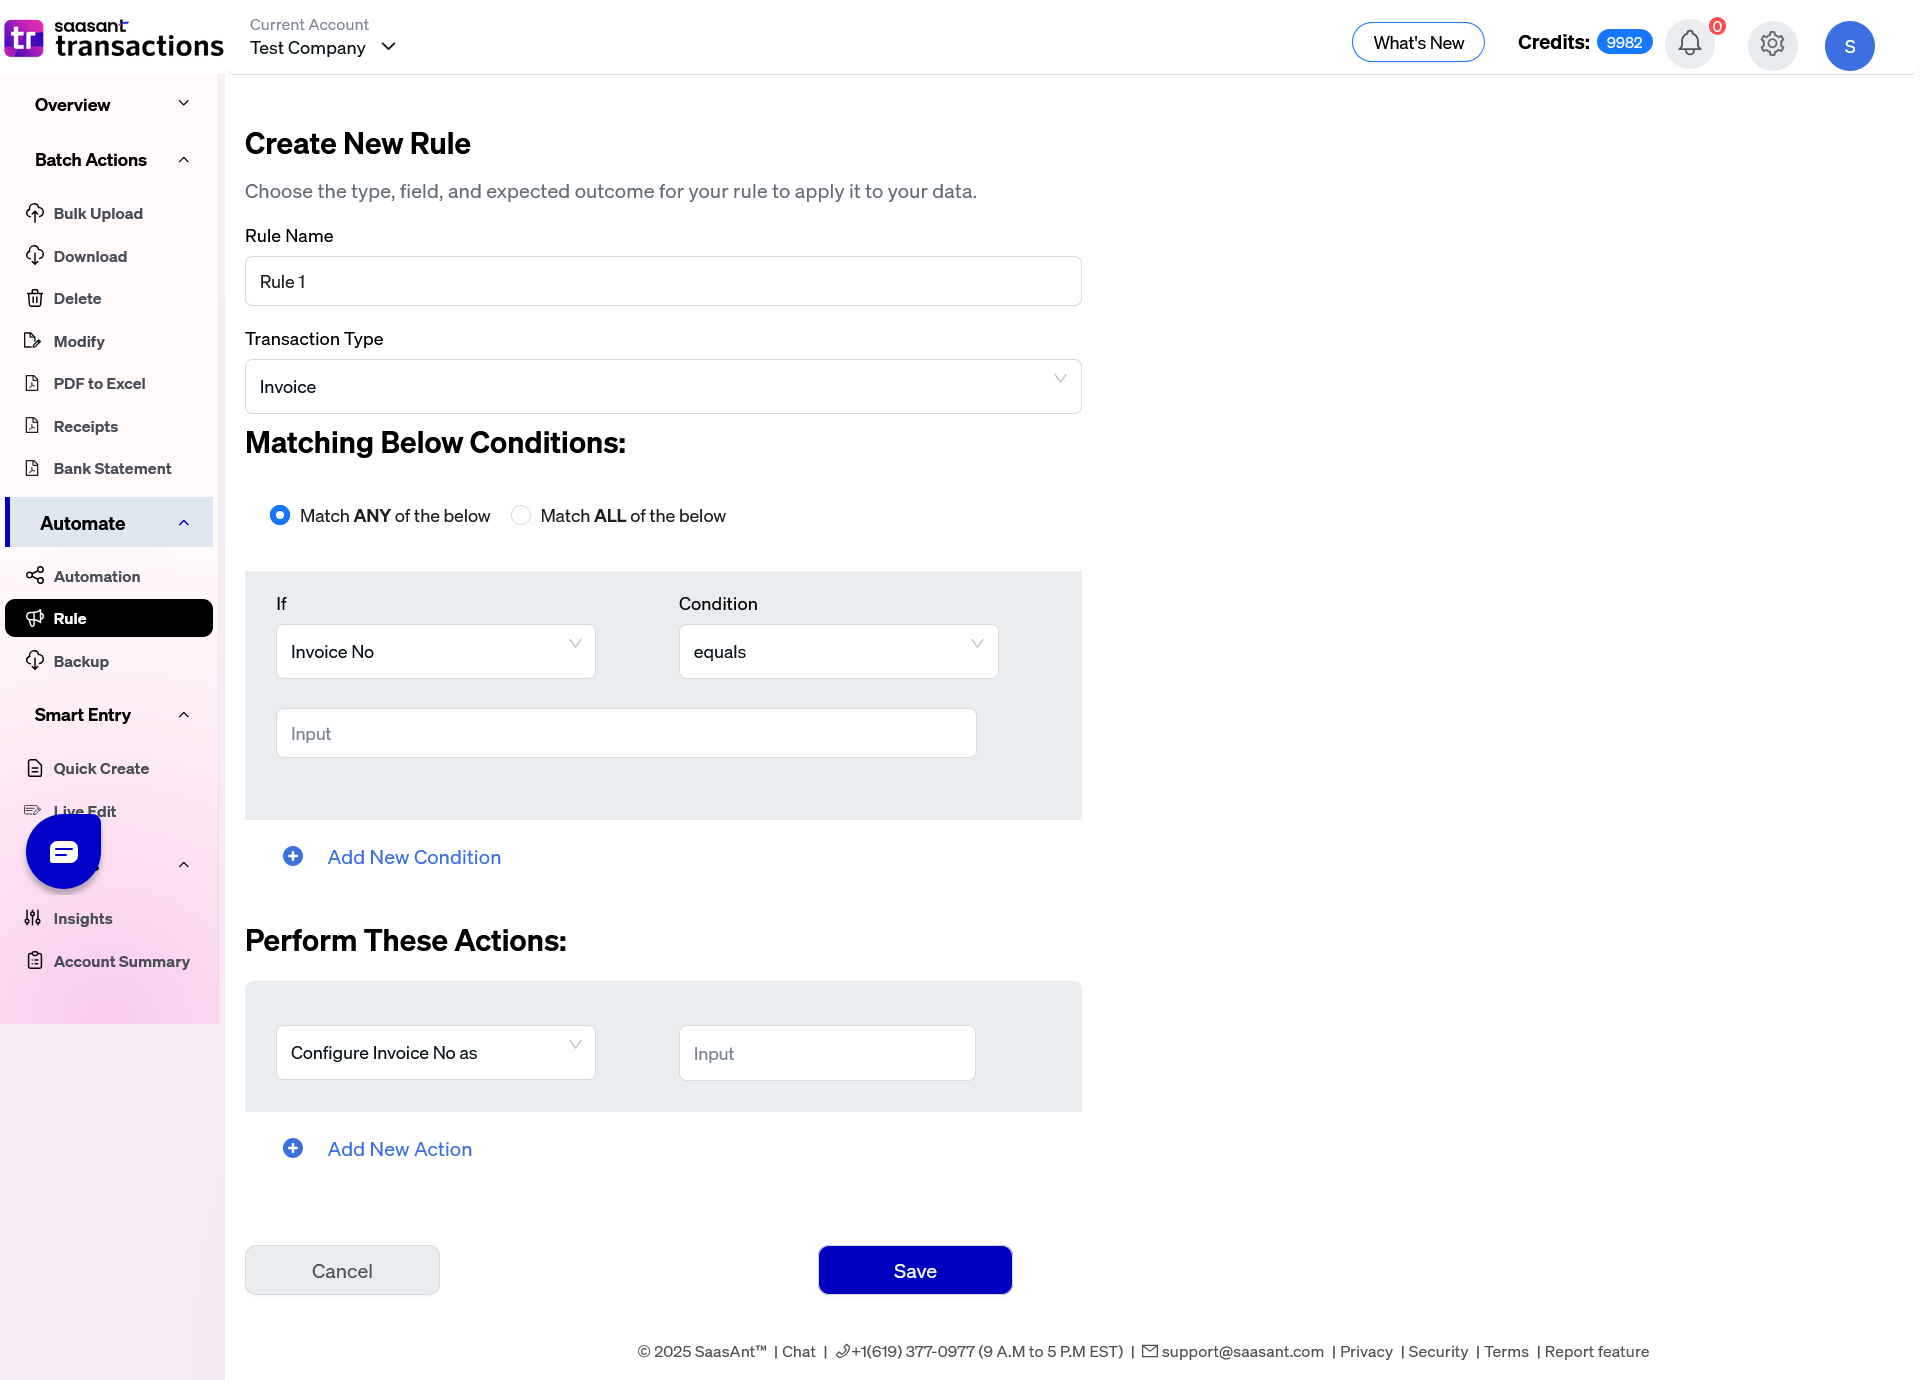Click the plus icon beside Add New Condition
The height and width of the screenshot is (1380, 1920).
click(x=293, y=857)
